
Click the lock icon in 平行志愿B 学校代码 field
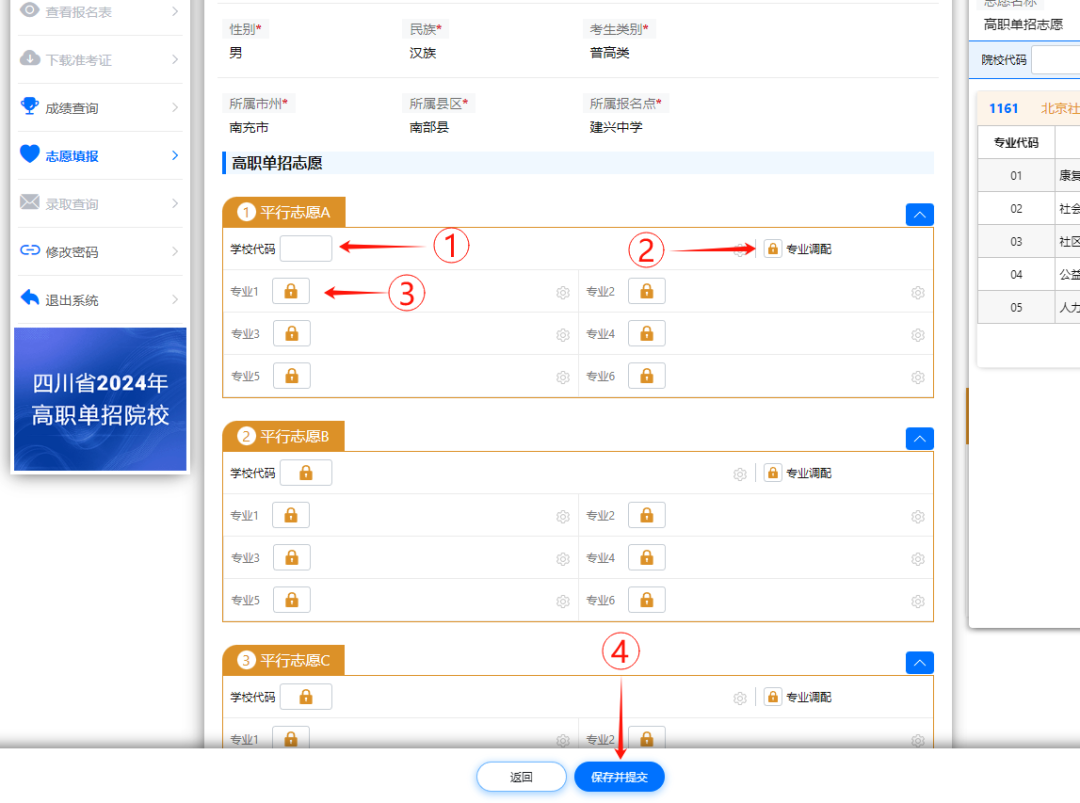pos(305,473)
